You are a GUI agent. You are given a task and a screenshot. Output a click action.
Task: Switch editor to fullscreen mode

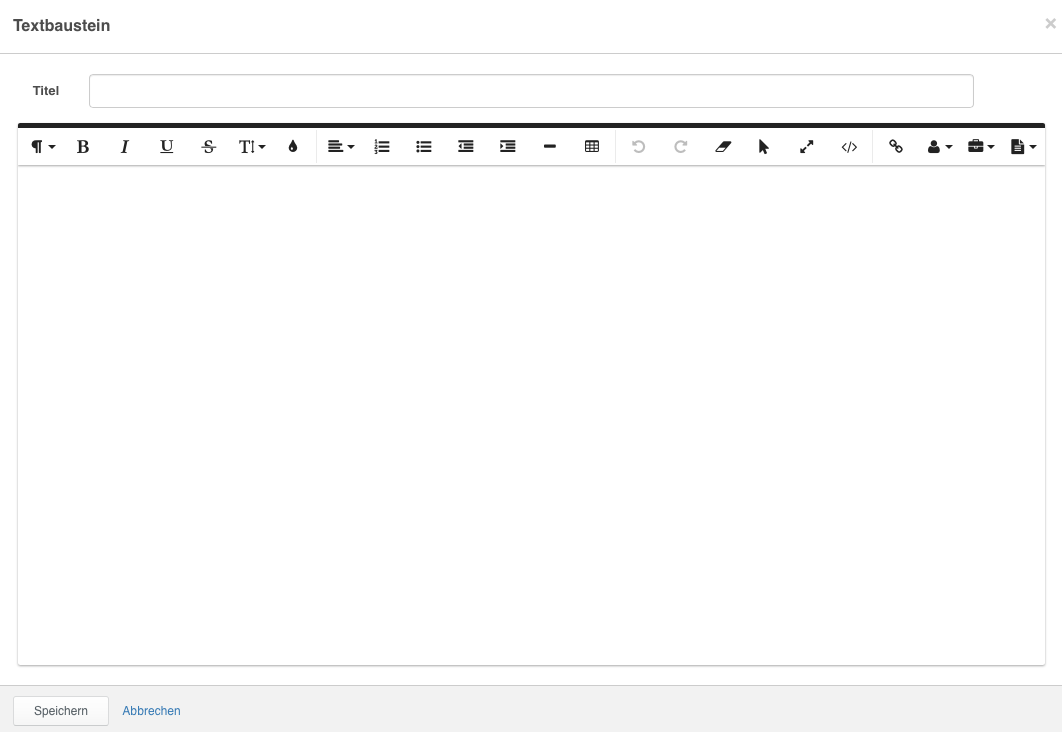807,147
